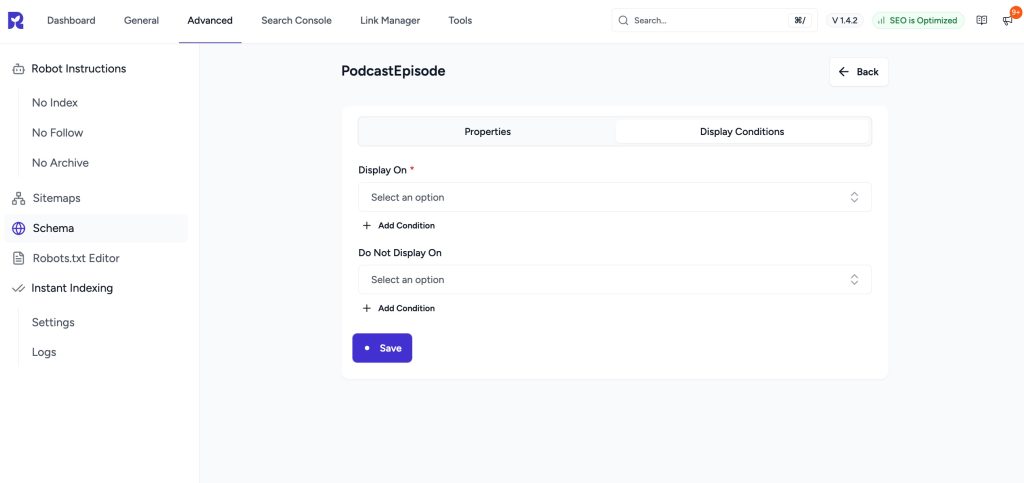
Task: Switch to the Properties tab
Action: (487, 132)
